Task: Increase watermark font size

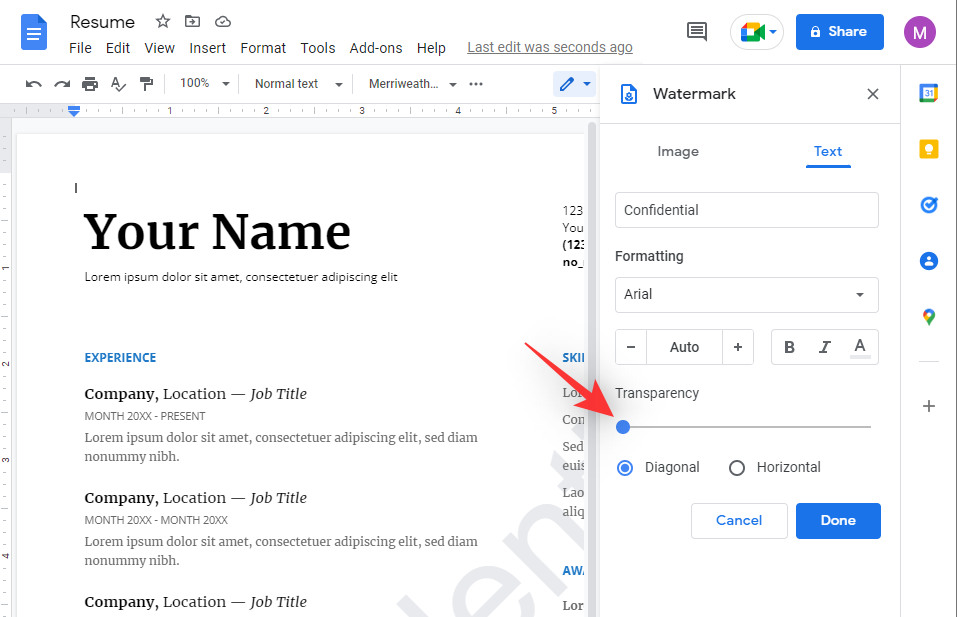Action: pos(738,347)
